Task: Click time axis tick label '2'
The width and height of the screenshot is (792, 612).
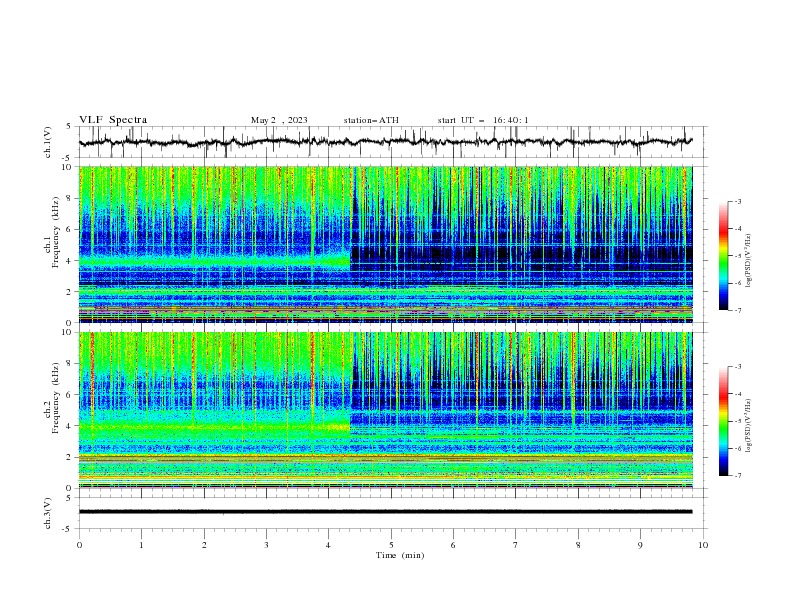Action: pos(204,545)
